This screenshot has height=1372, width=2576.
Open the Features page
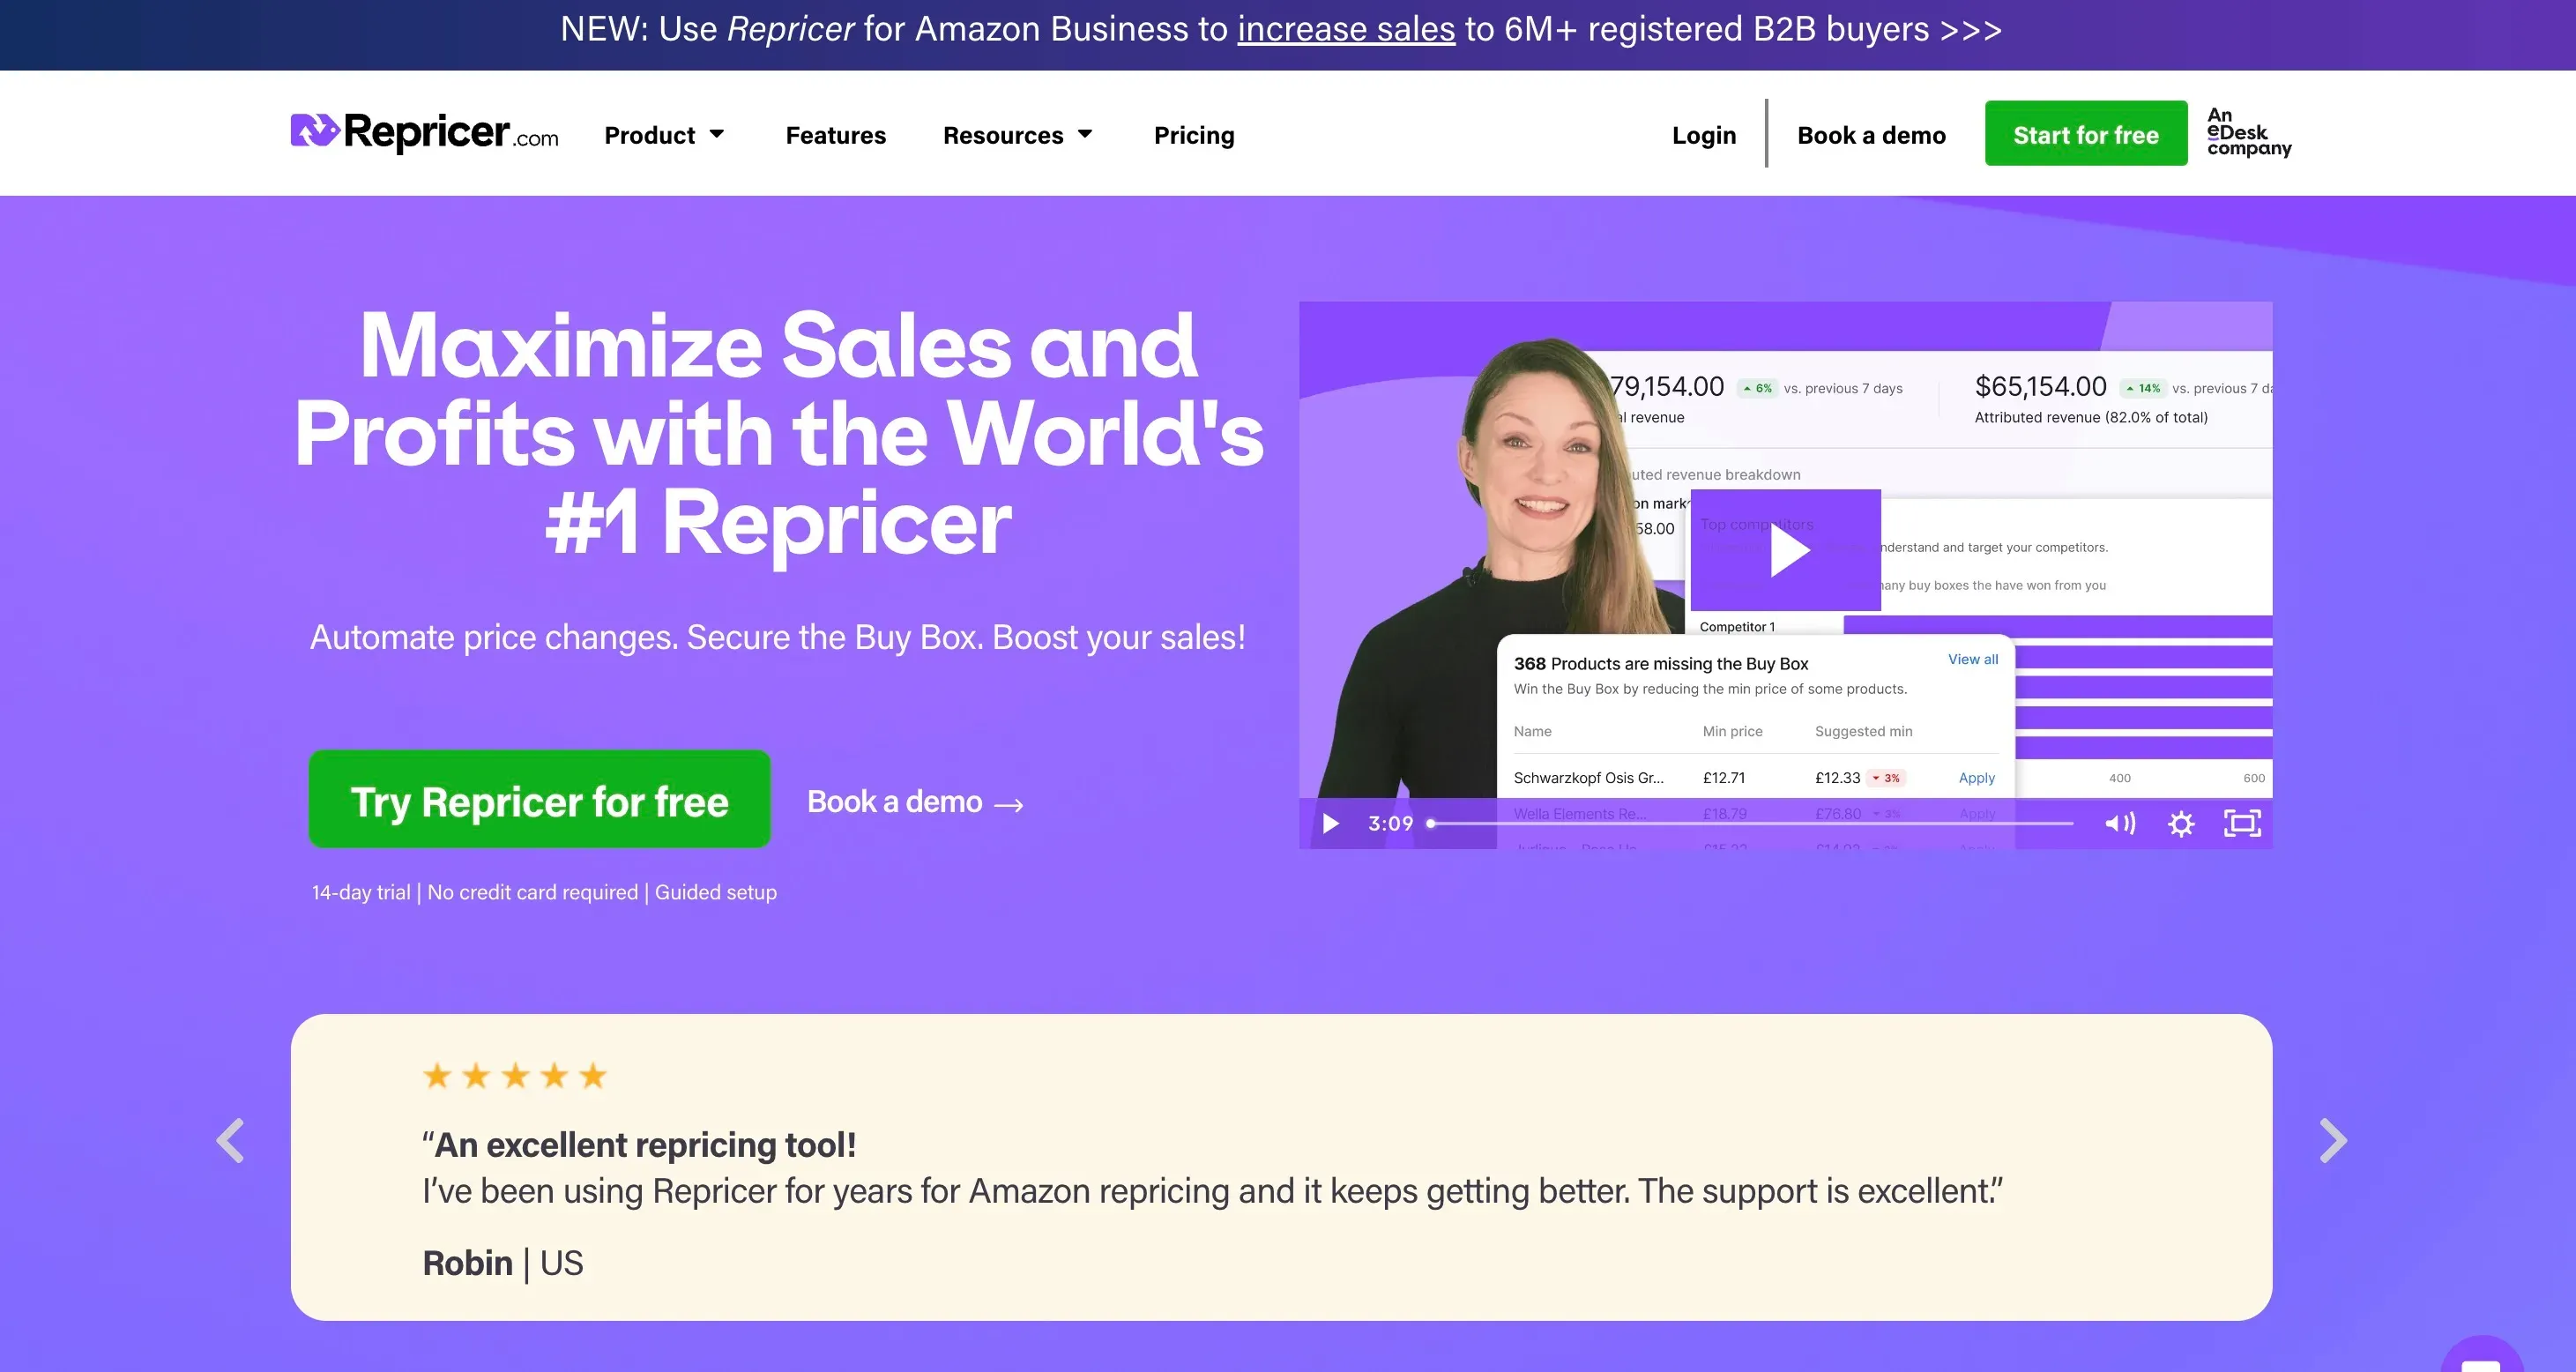[835, 135]
